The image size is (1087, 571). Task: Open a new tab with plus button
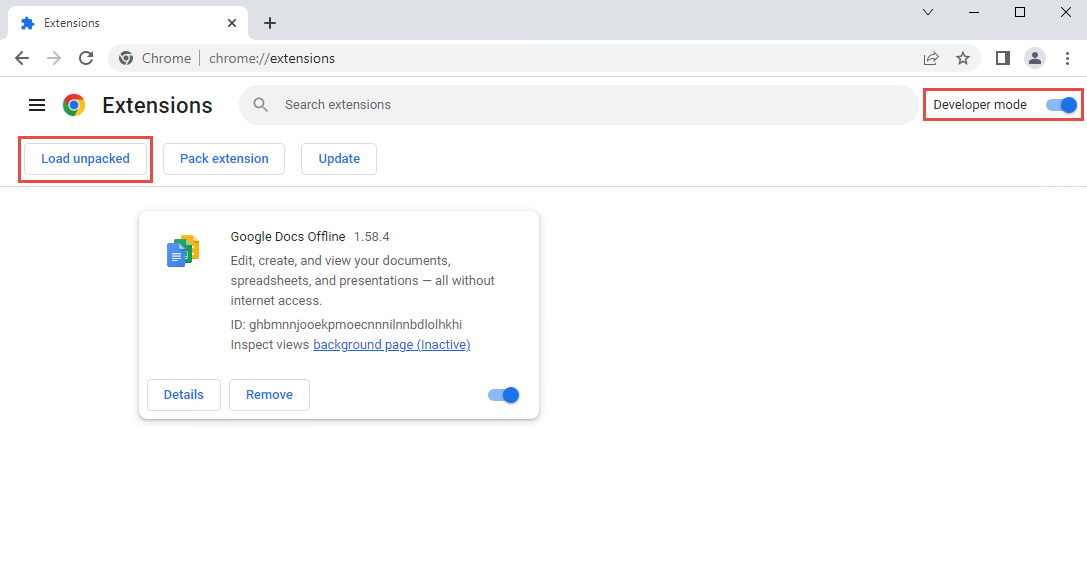pyautogui.click(x=269, y=23)
